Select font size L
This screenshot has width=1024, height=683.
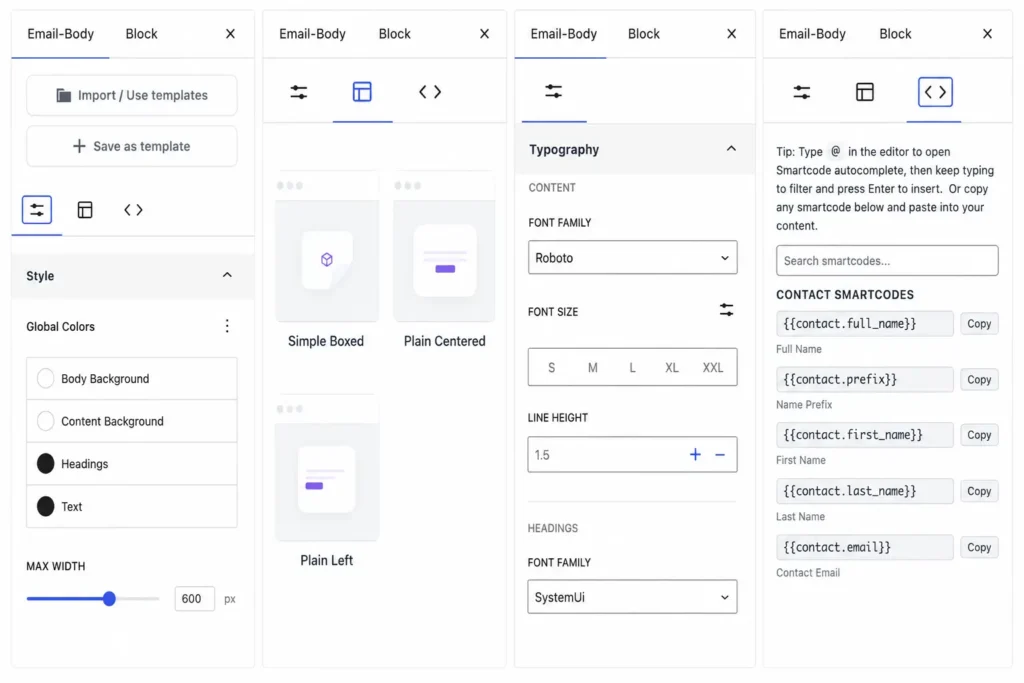pyautogui.click(x=632, y=368)
